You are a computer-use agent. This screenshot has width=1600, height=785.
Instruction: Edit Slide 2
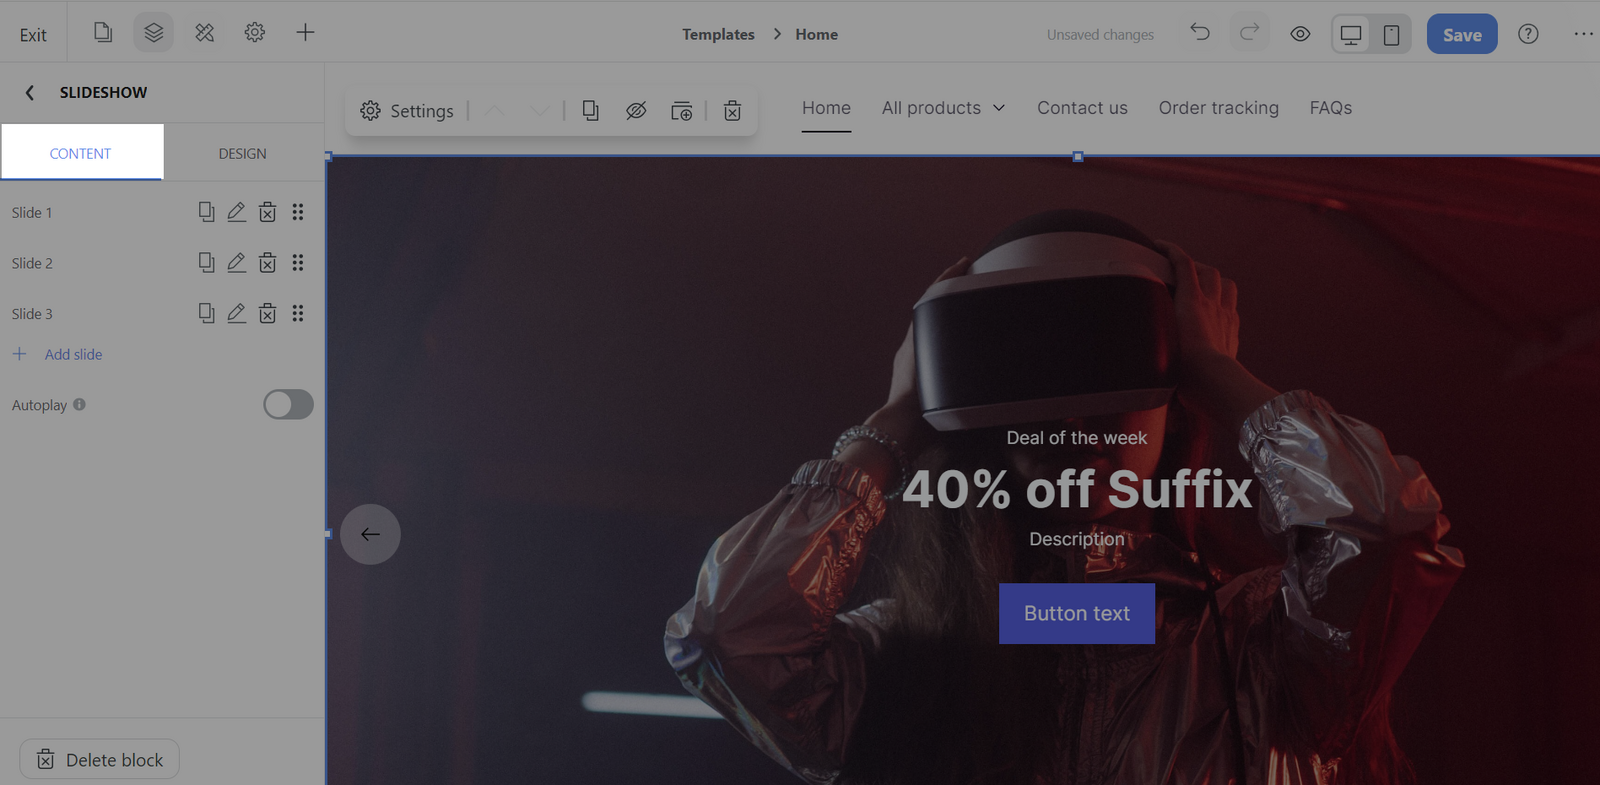(236, 262)
